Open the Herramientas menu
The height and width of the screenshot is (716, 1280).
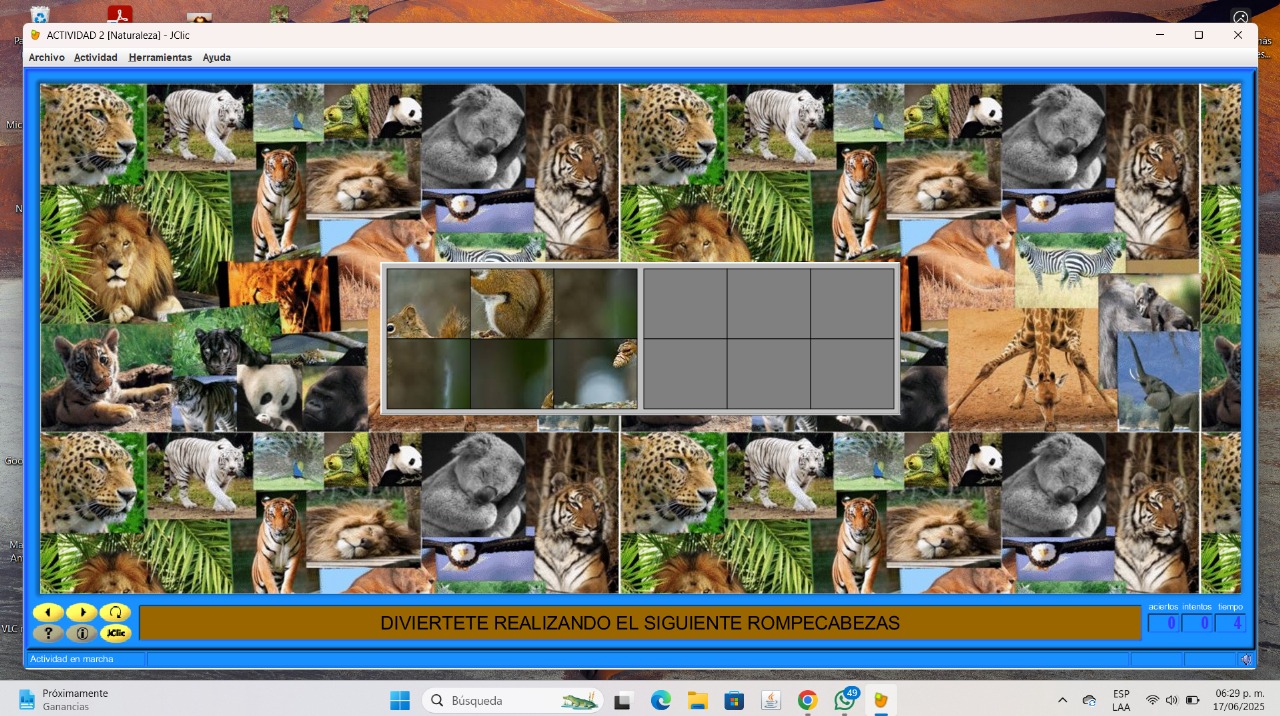(x=160, y=58)
